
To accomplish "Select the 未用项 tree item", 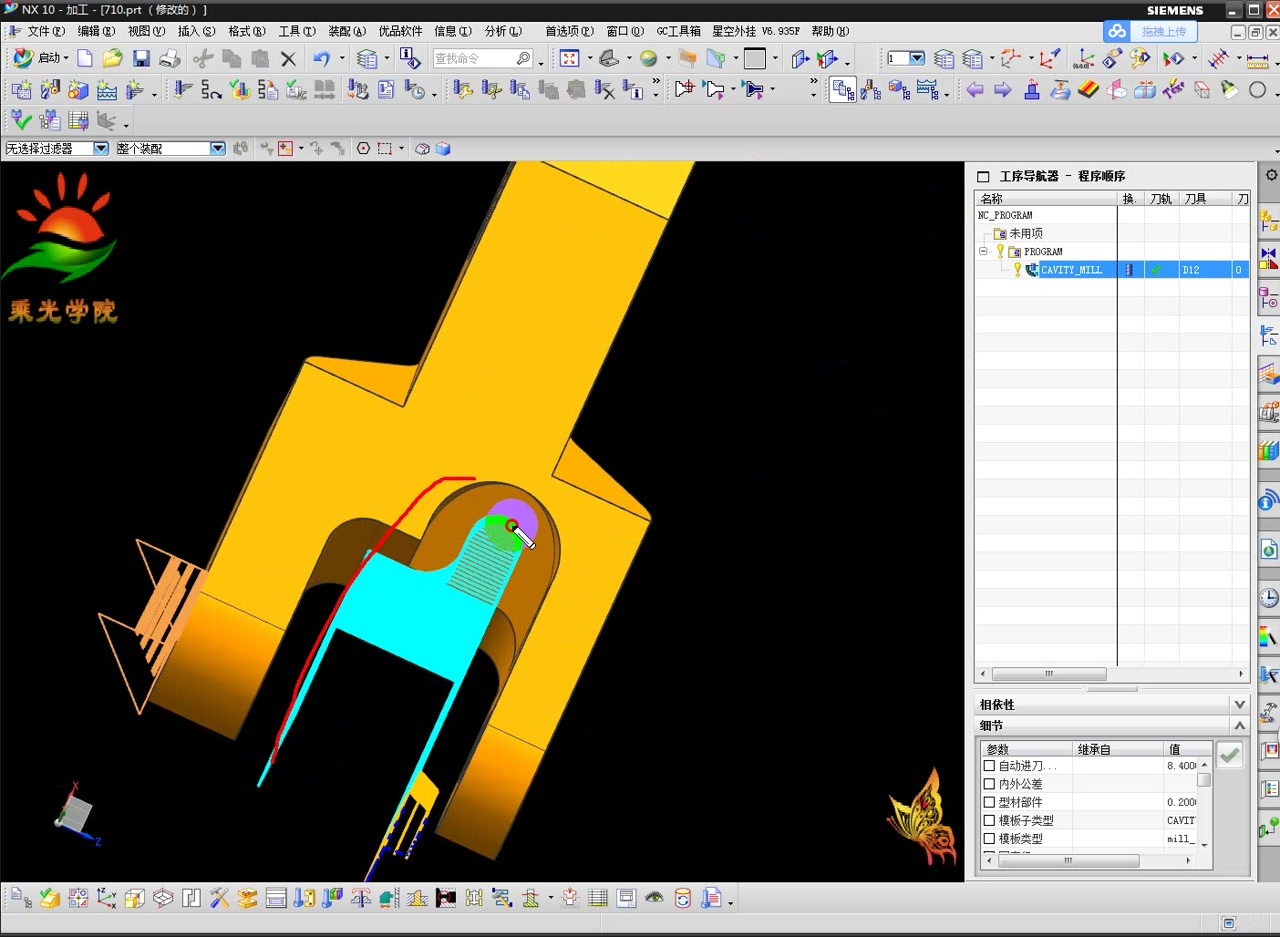I will 1025,233.
